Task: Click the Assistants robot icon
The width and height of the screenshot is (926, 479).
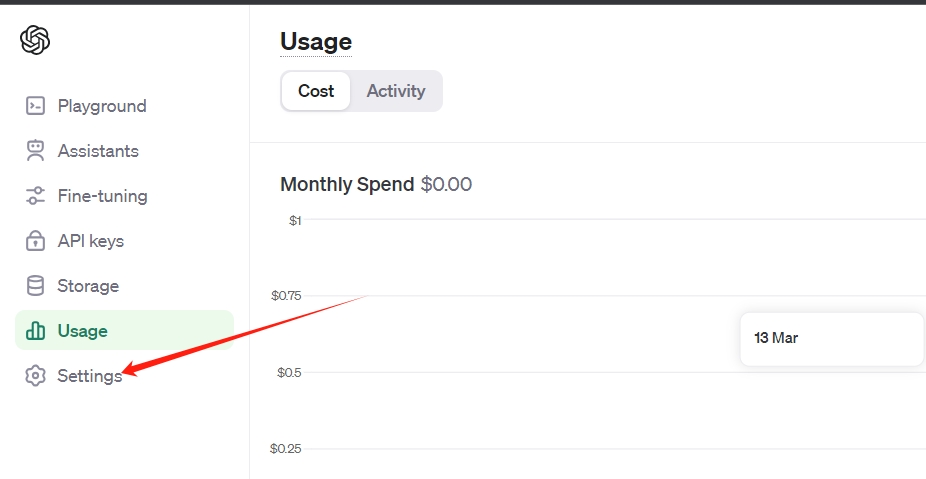Action: (35, 151)
